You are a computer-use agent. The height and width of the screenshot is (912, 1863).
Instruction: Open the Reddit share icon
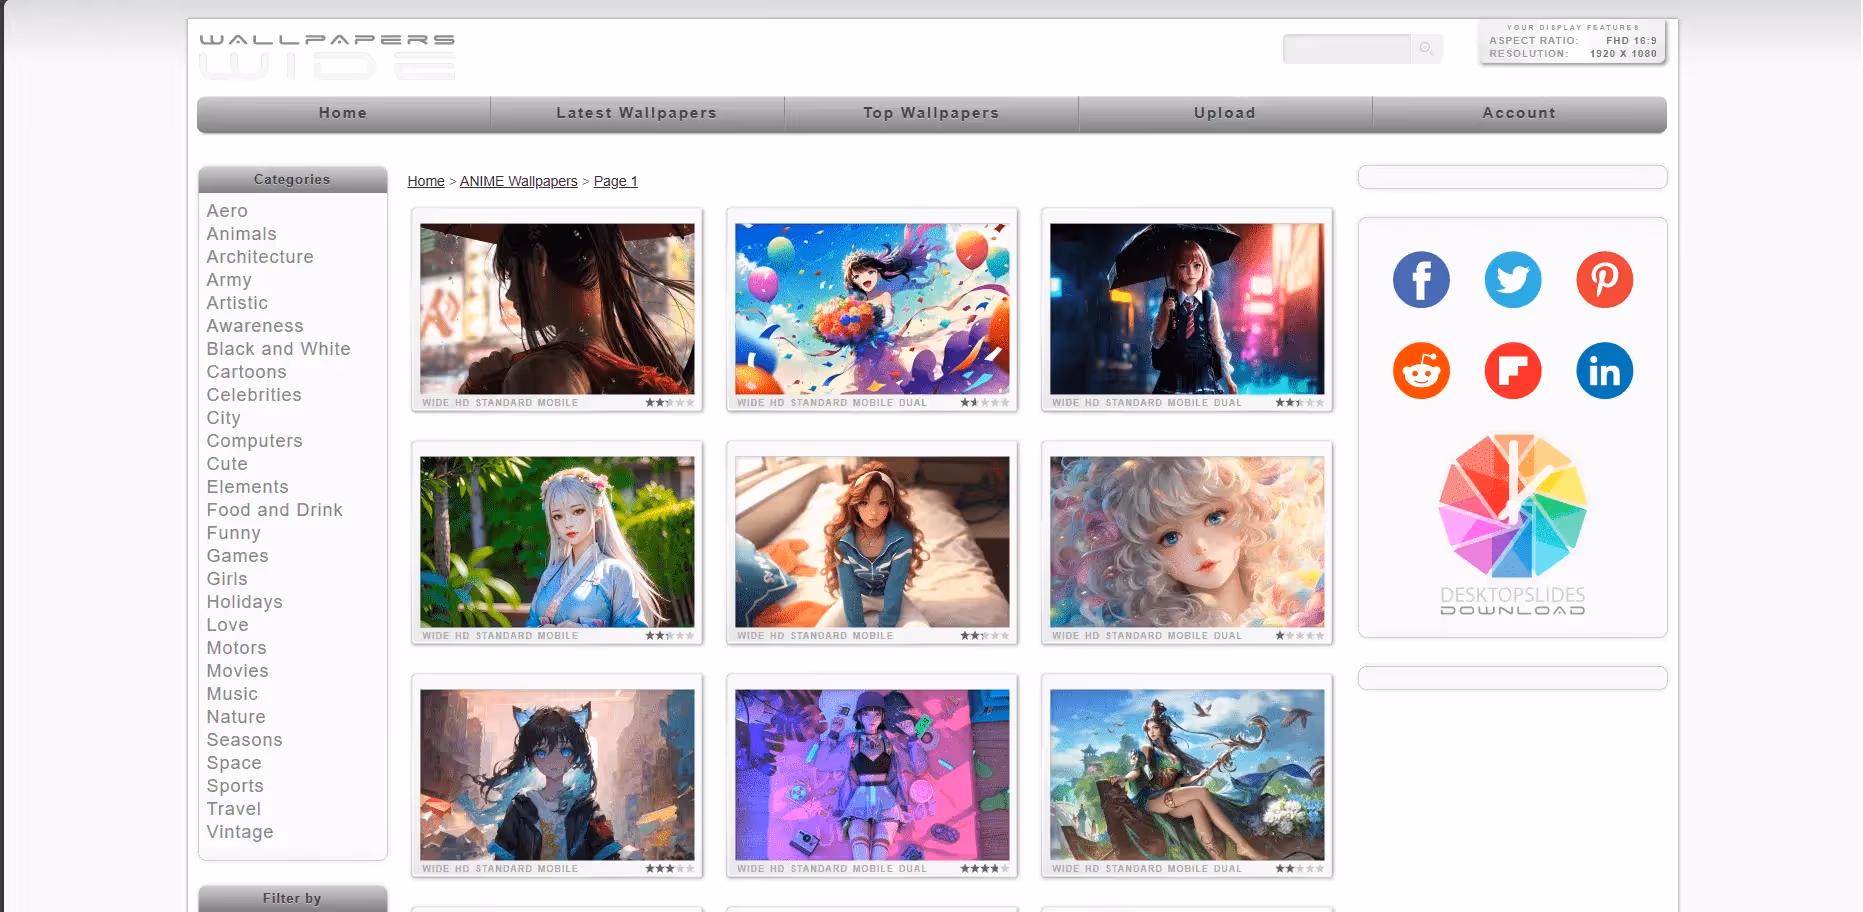(1420, 371)
